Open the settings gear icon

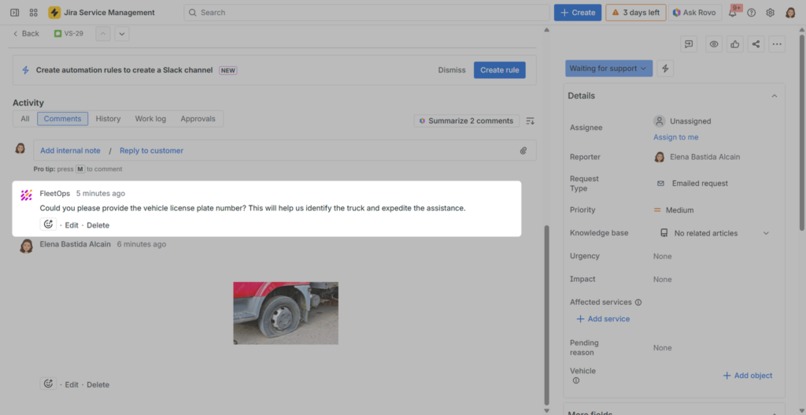tap(770, 13)
